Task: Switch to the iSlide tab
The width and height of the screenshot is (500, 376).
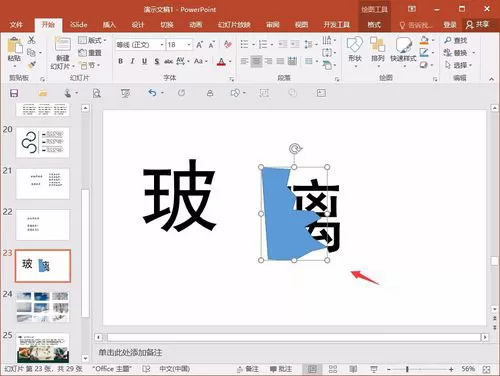Action: (79, 24)
